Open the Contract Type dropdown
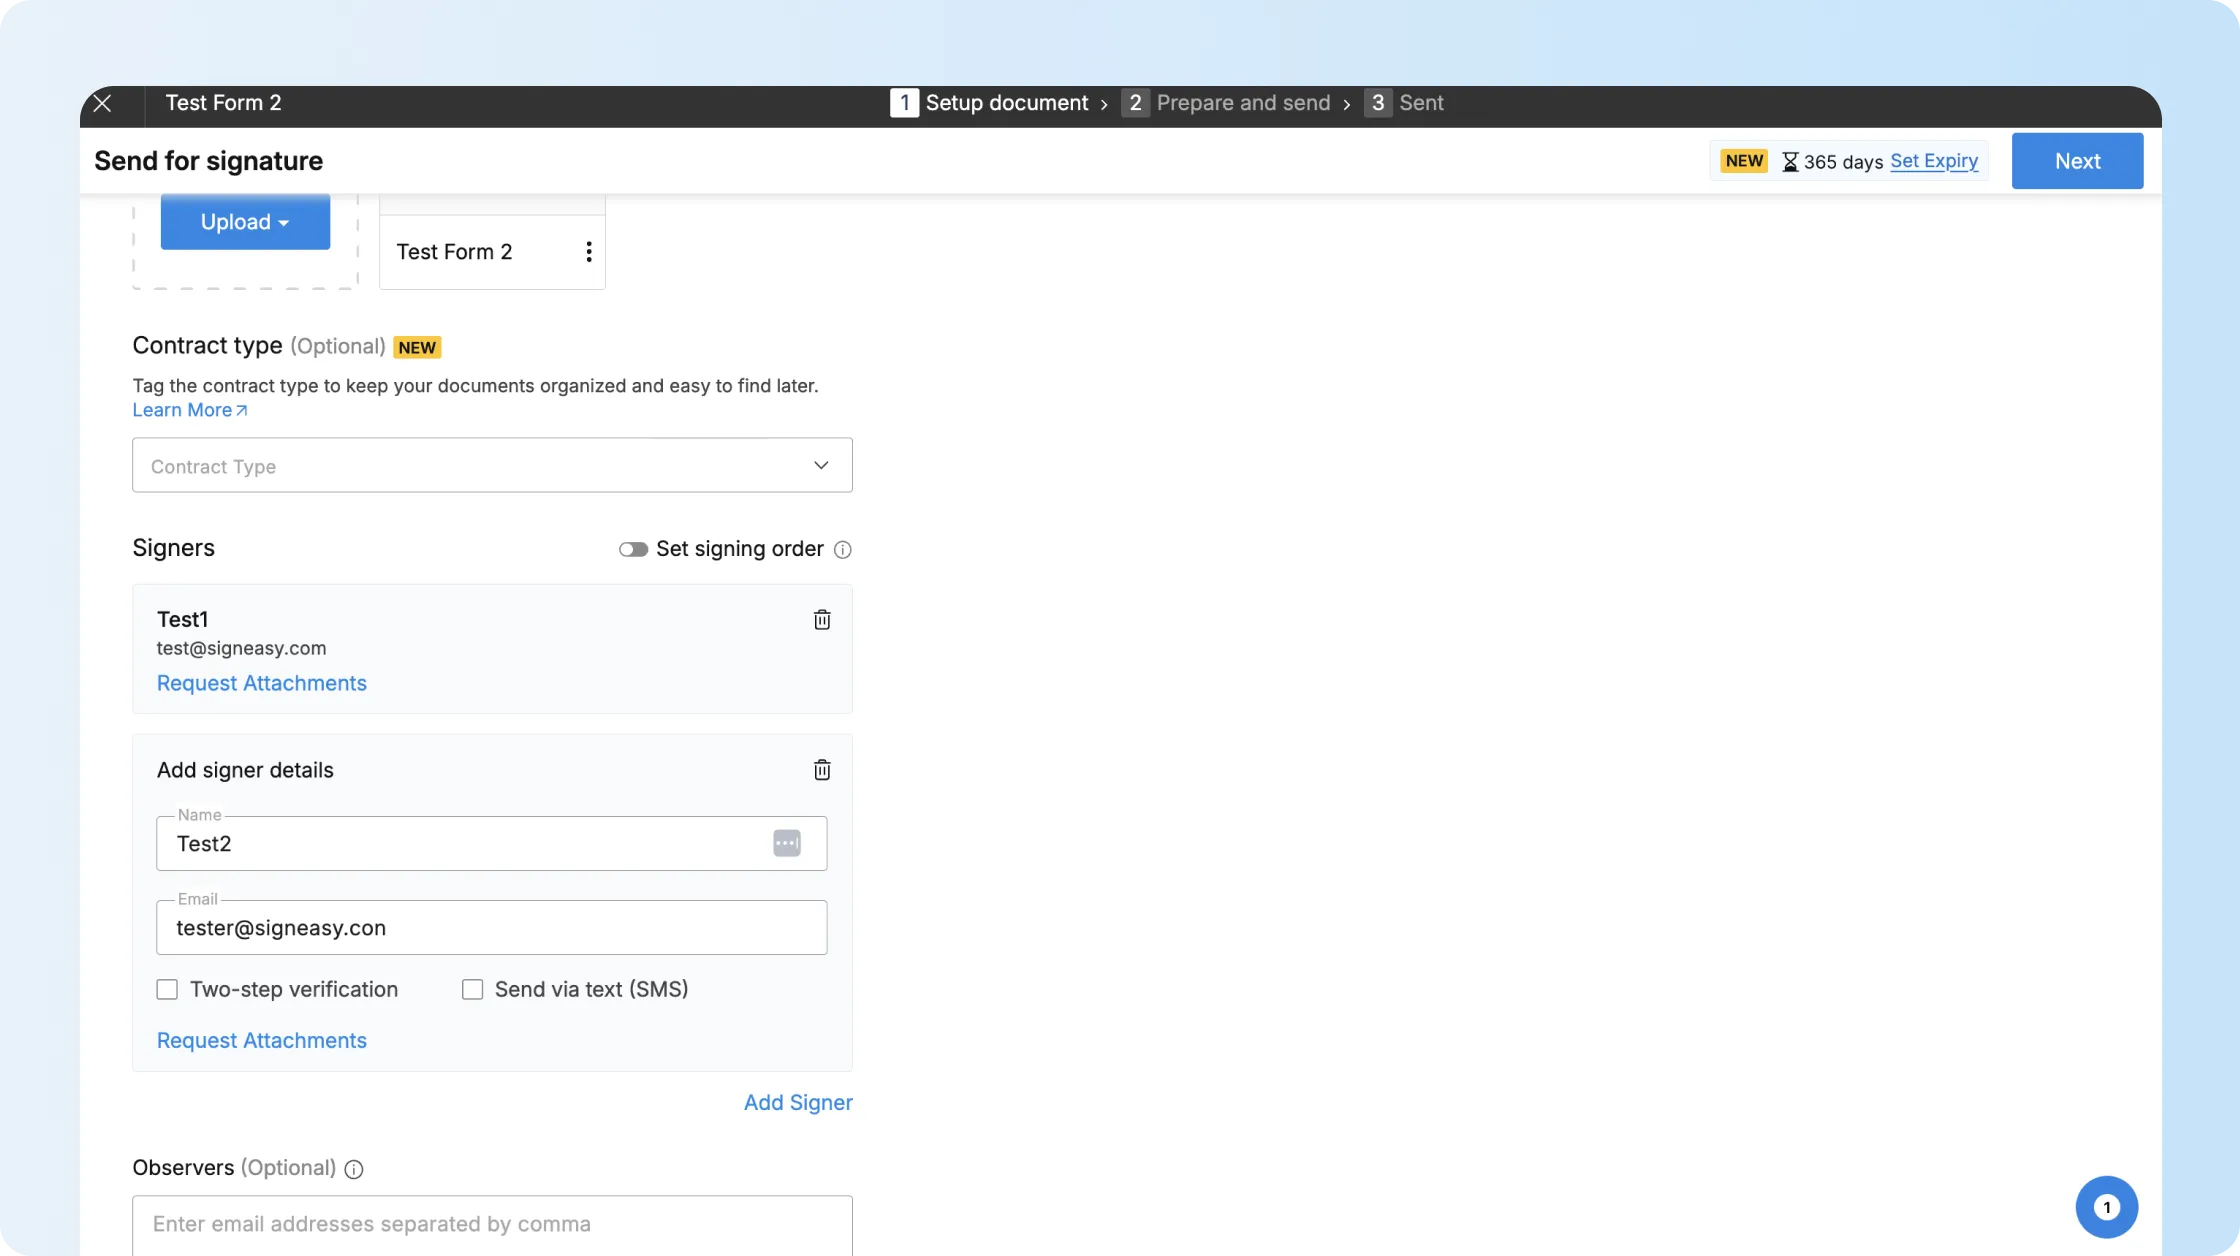This screenshot has height=1256, width=2240. tap(492, 465)
